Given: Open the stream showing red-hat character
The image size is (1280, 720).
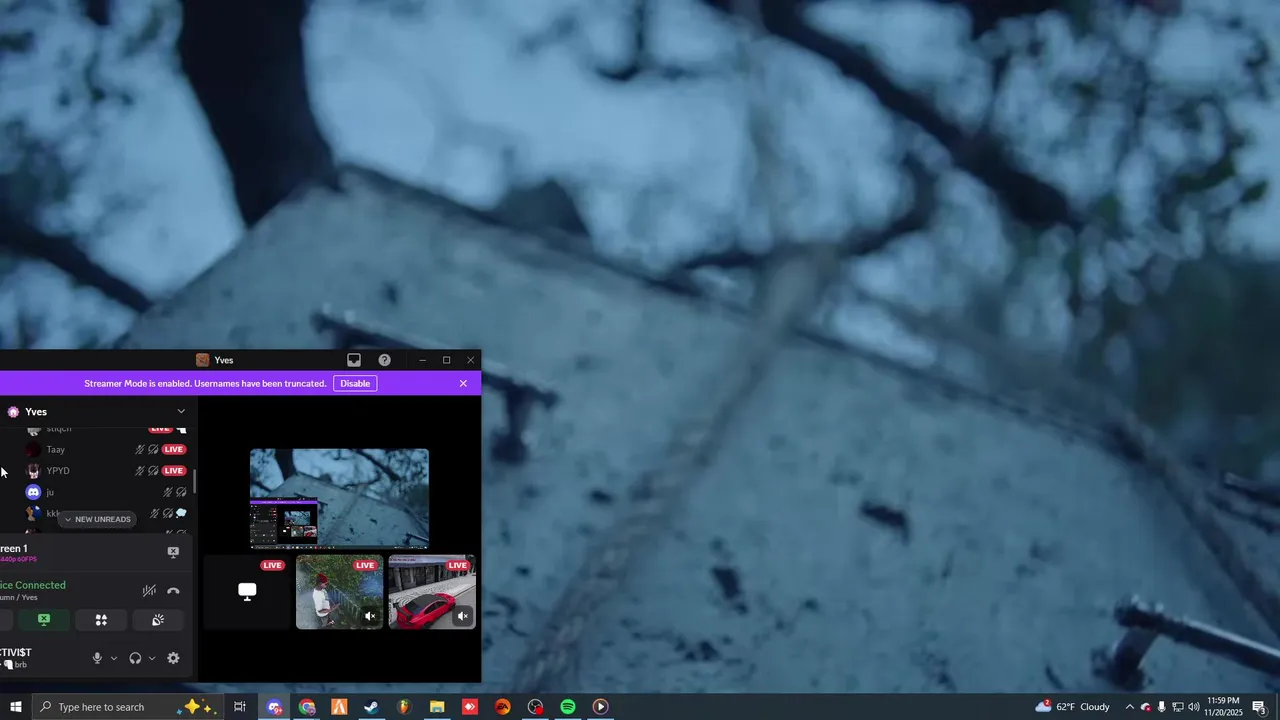Looking at the screenshot, I should (339, 592).
